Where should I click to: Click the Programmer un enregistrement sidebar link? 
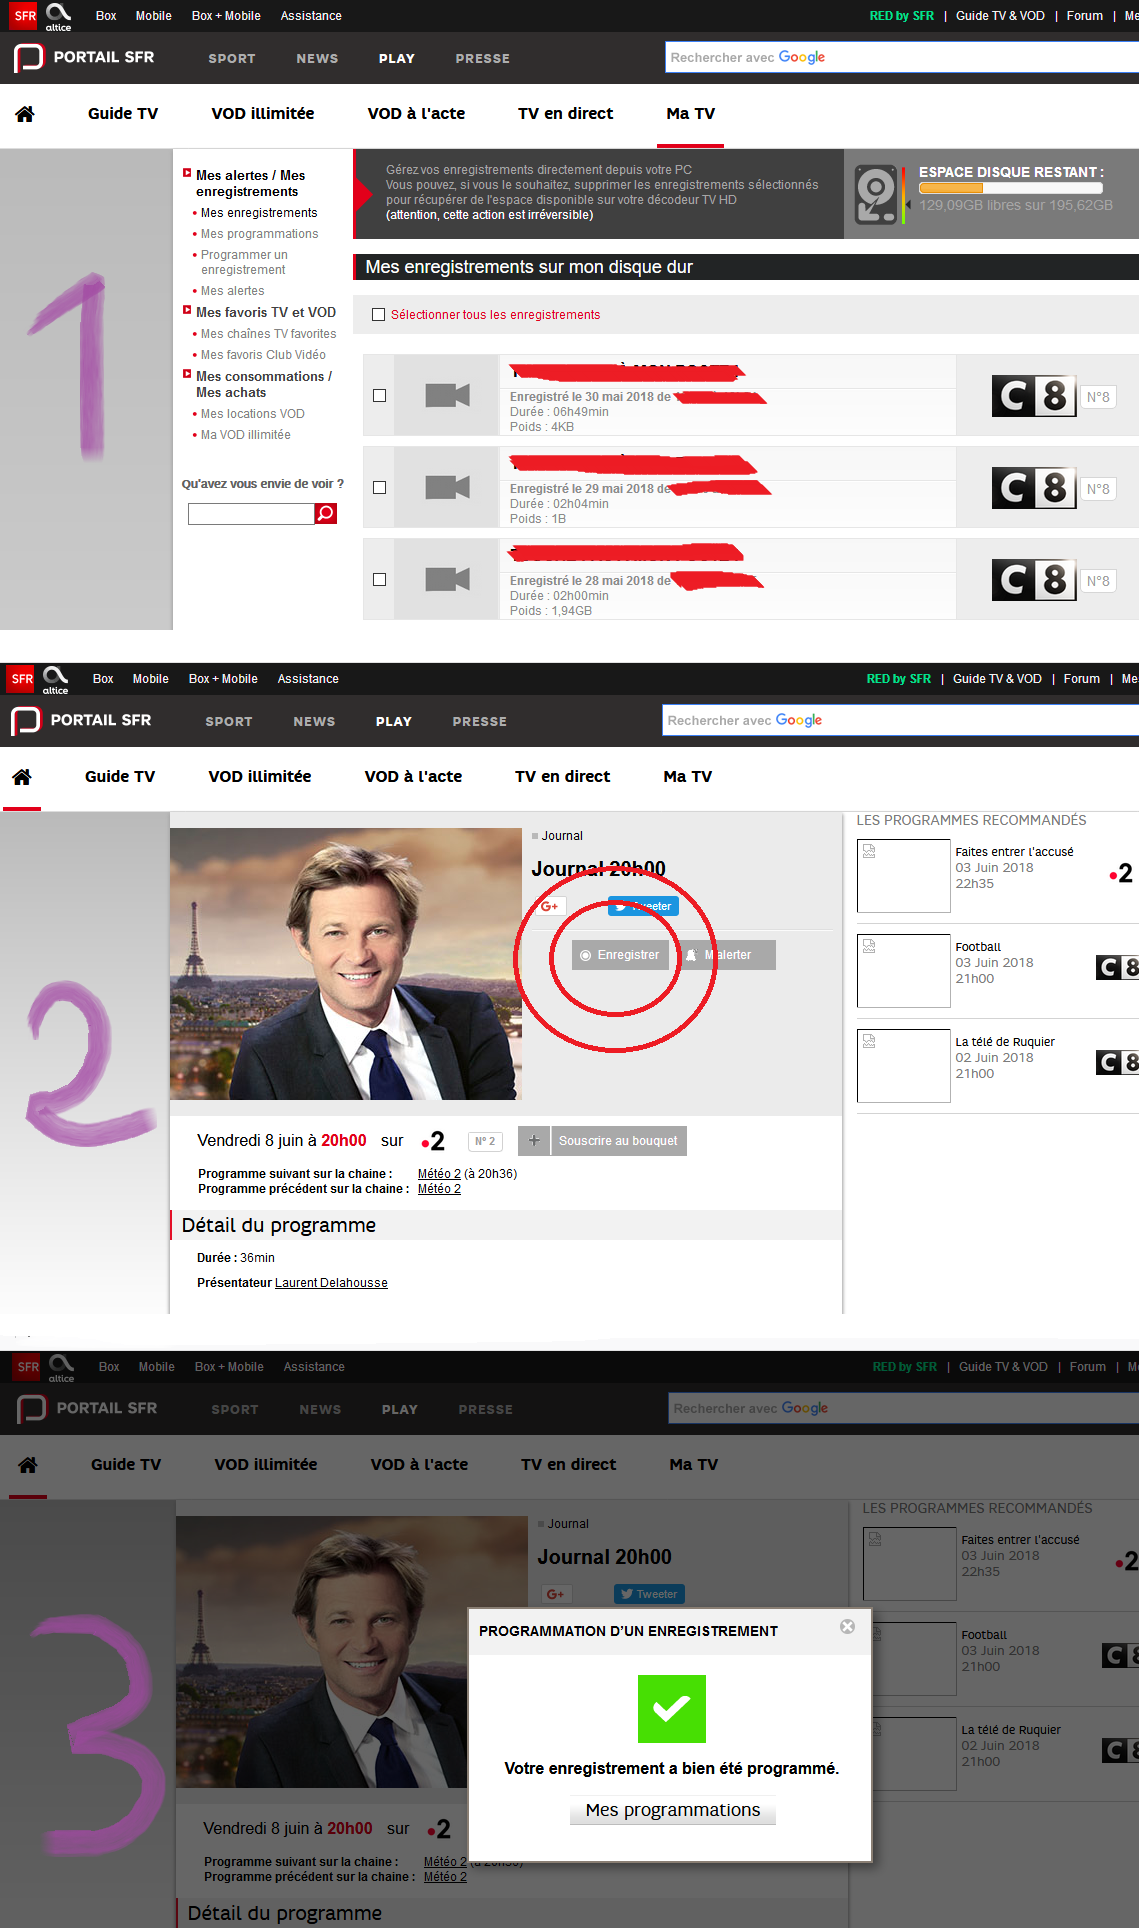tap(244, 262)
